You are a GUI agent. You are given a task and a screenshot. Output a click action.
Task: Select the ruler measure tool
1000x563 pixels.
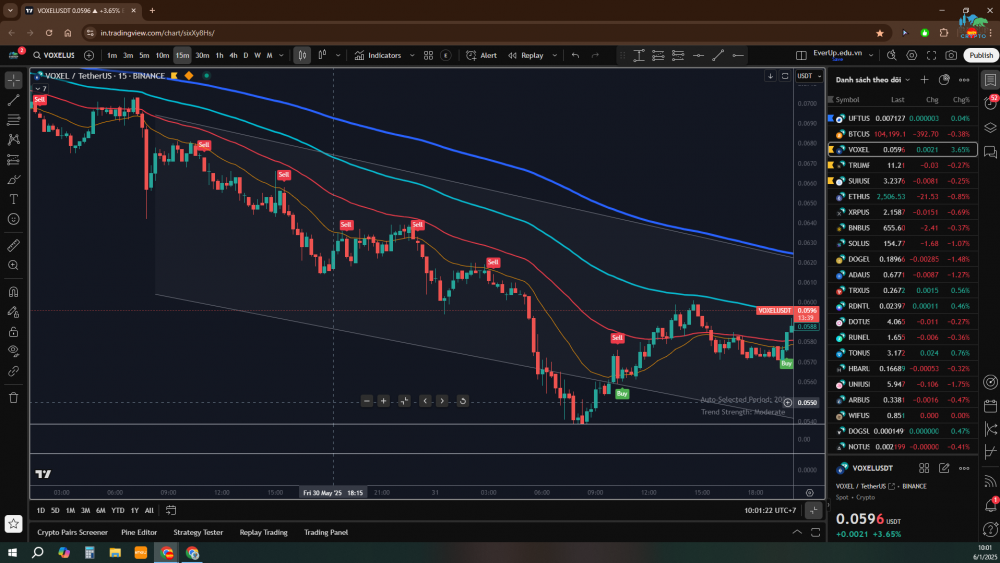point(13,245)
